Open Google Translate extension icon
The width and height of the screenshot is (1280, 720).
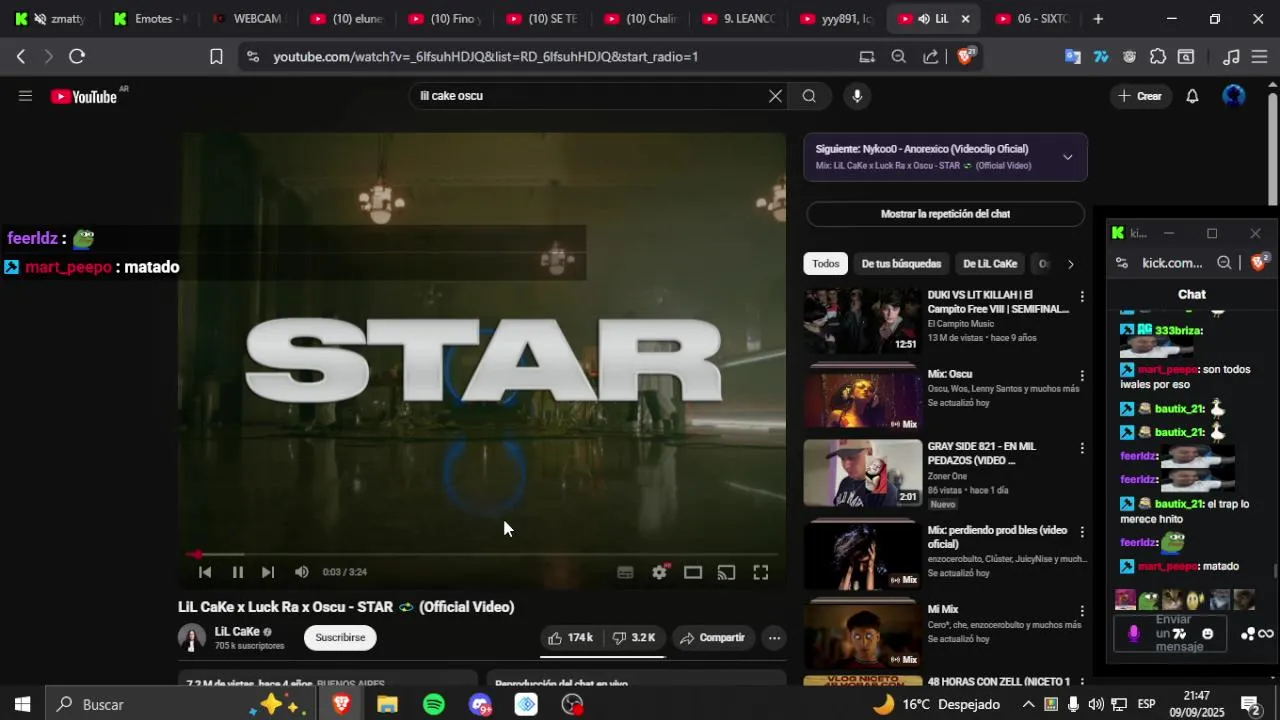pyautogui.click(x=1072, y=57)
